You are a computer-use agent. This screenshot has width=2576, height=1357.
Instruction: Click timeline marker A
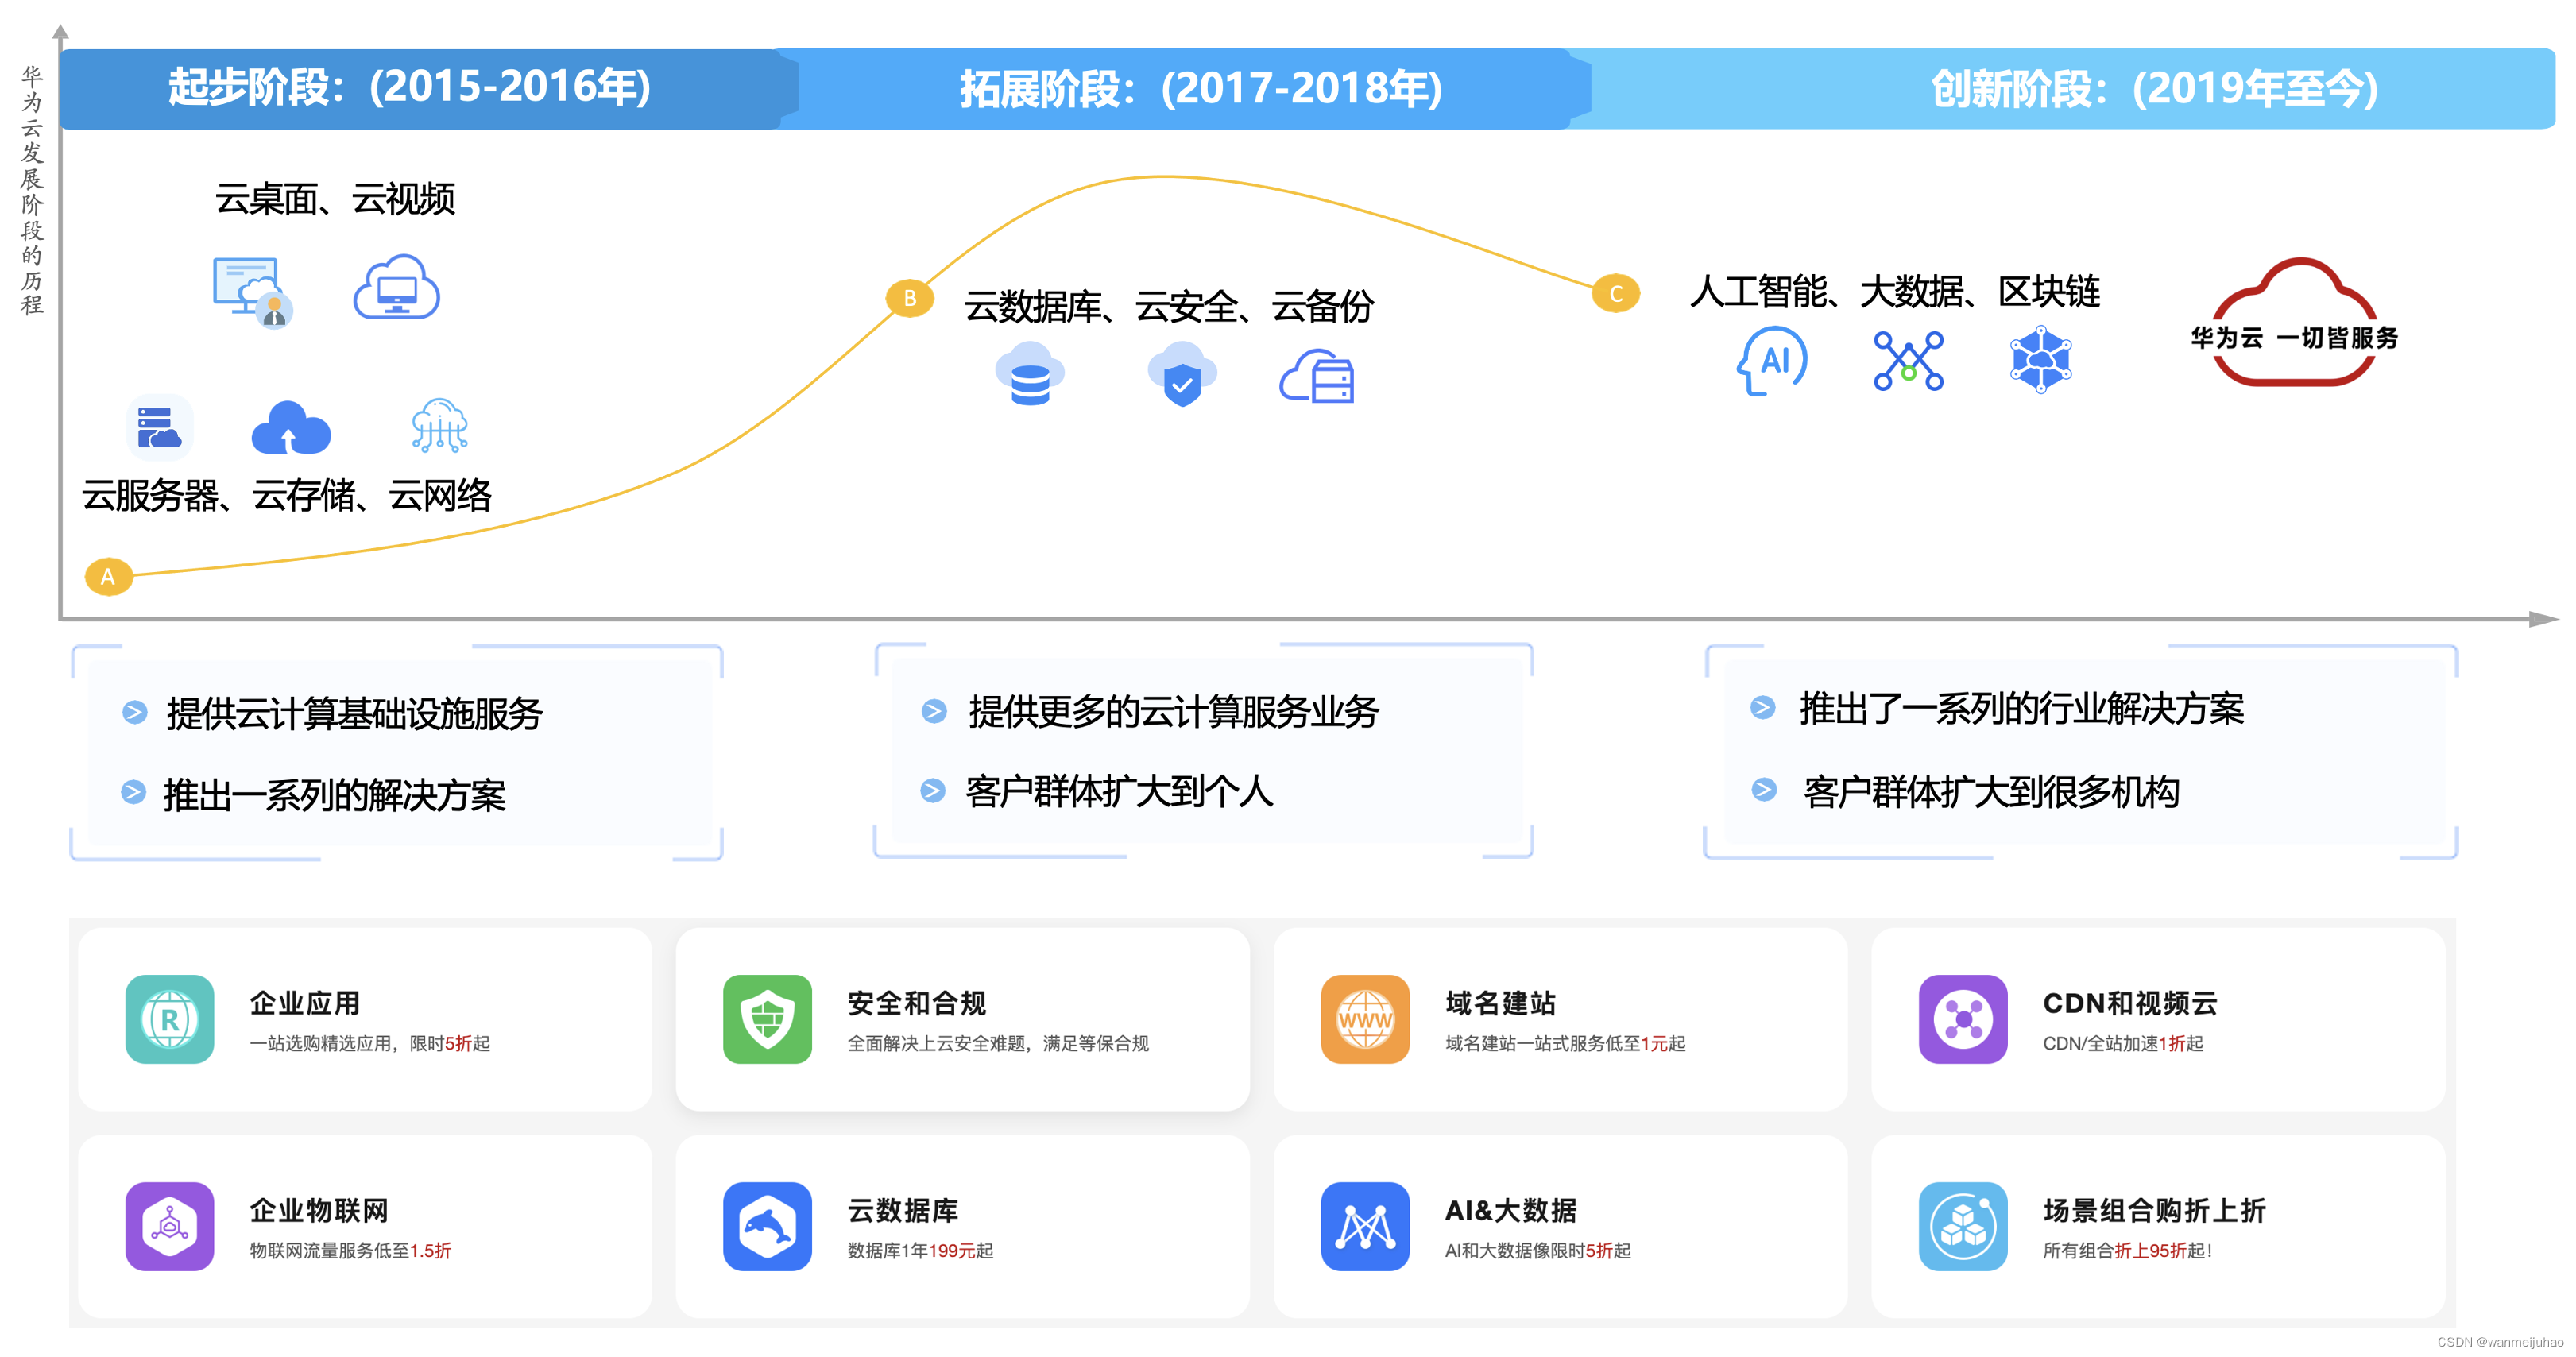[109, 576]
